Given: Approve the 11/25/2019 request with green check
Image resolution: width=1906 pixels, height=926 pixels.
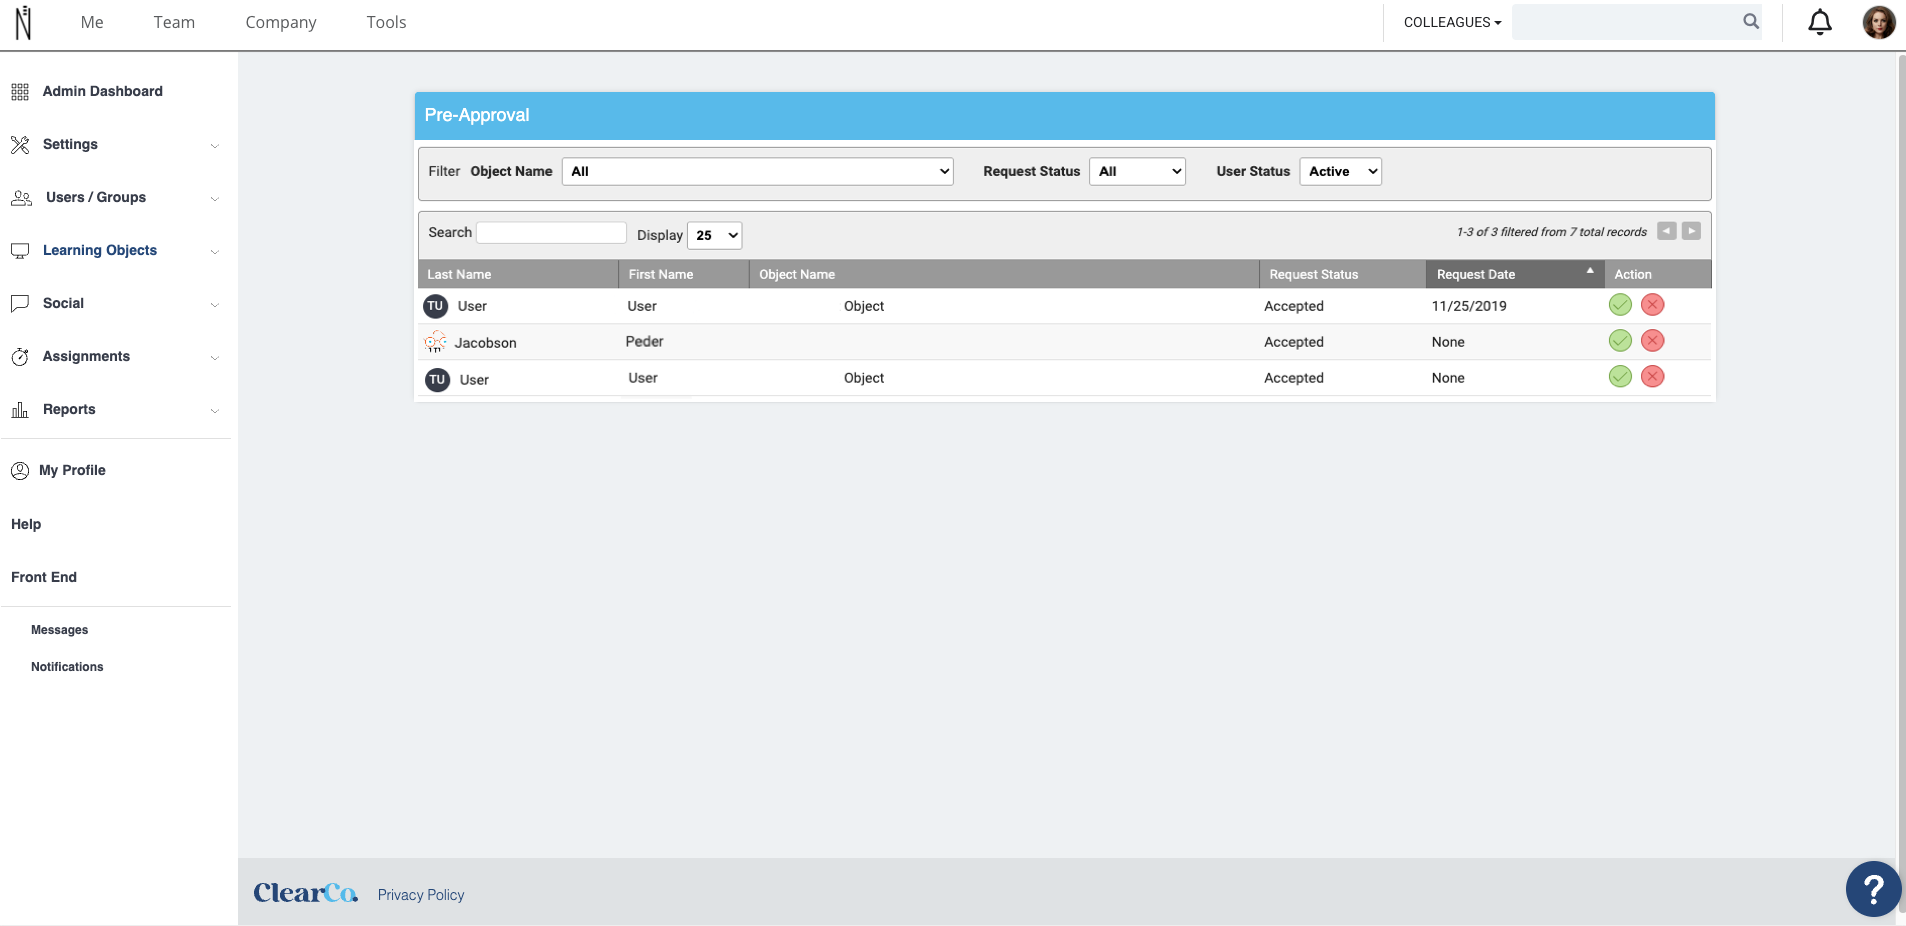Looking at the screenshot, I should [1620, 305].
